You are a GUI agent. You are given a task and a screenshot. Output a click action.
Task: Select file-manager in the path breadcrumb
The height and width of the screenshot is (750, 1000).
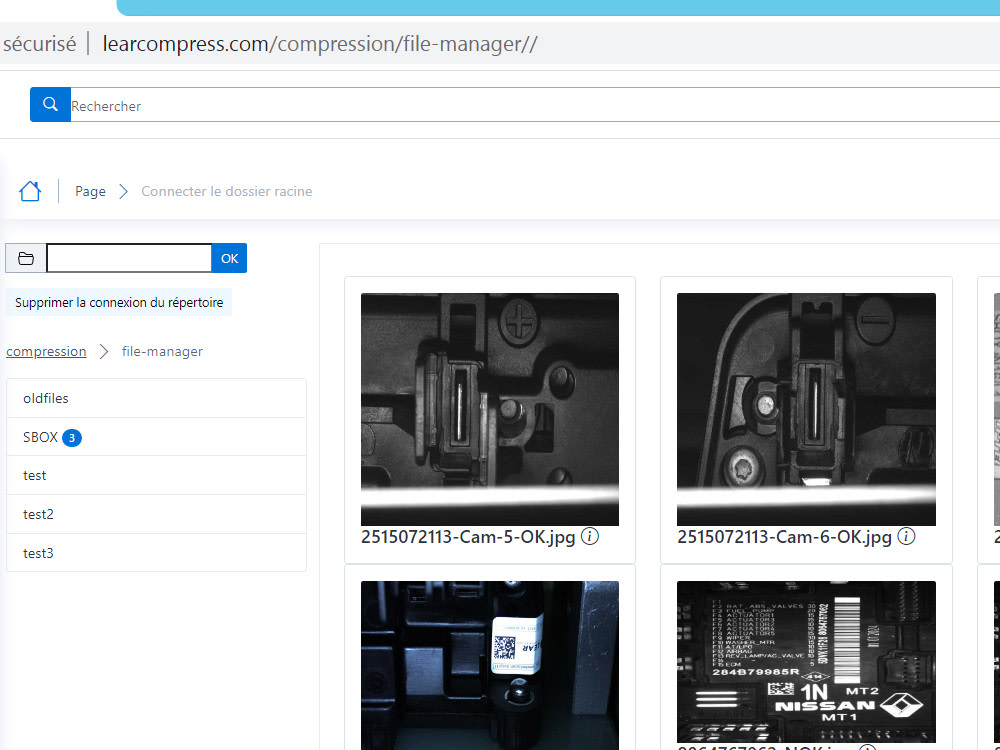click(162, 351)
